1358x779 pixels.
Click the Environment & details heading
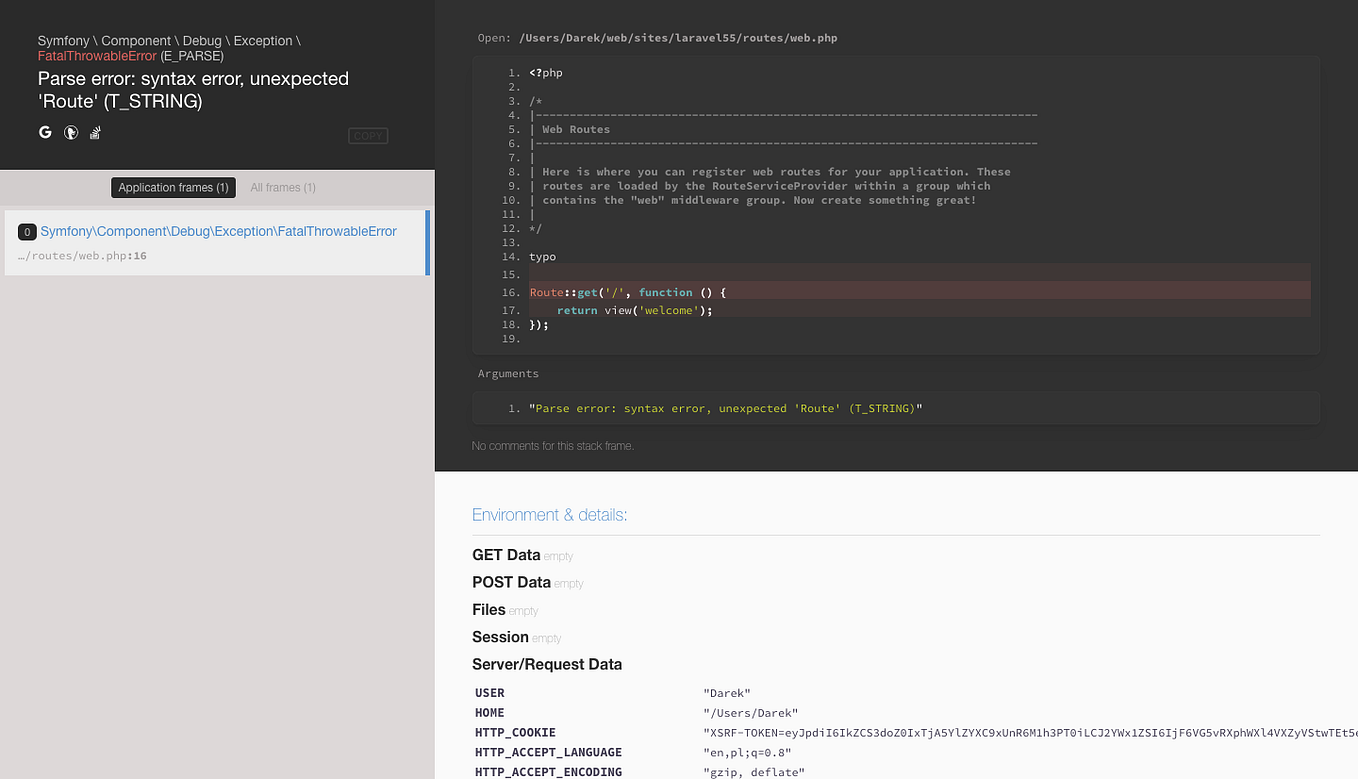click(549, 514)
